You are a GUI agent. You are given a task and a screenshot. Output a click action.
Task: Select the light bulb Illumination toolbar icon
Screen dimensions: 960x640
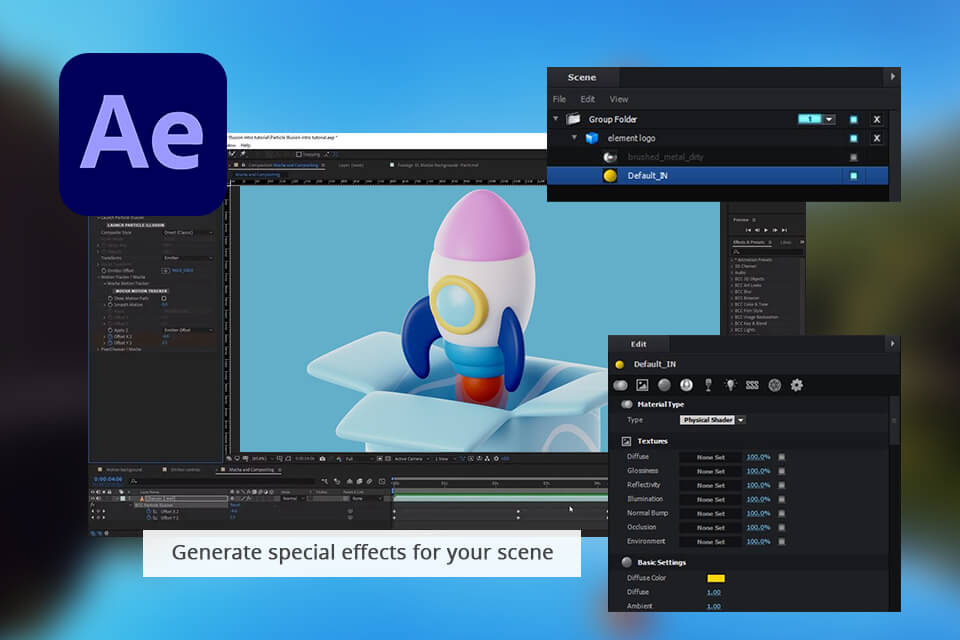tap(730, 385)
